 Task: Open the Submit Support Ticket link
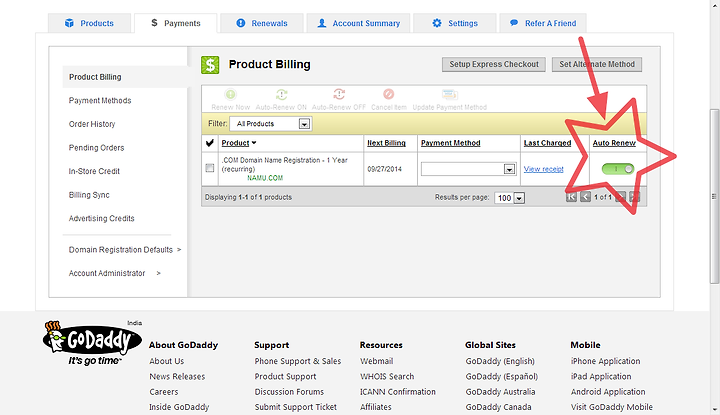(x=296, y=407)
